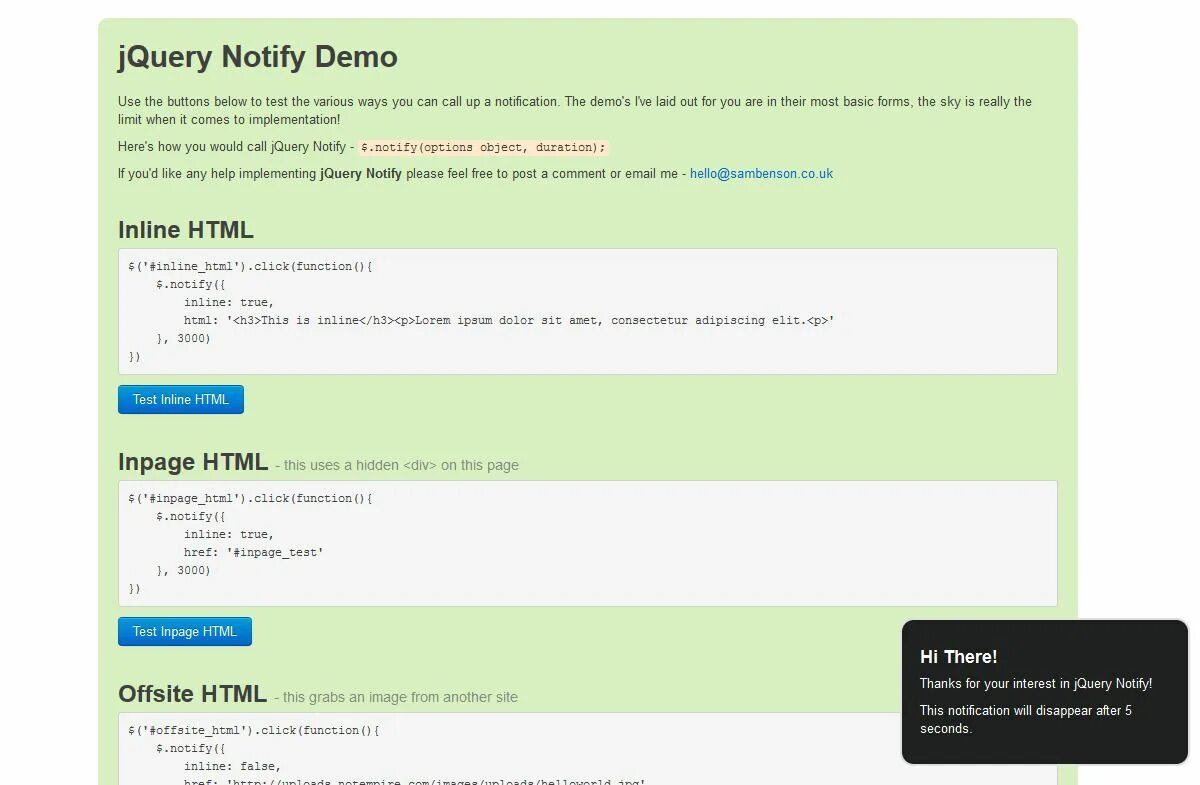Click the 'Use the buttons below' intro paragraph
This screenshot has height=785, width=1200.
(575, 110)
